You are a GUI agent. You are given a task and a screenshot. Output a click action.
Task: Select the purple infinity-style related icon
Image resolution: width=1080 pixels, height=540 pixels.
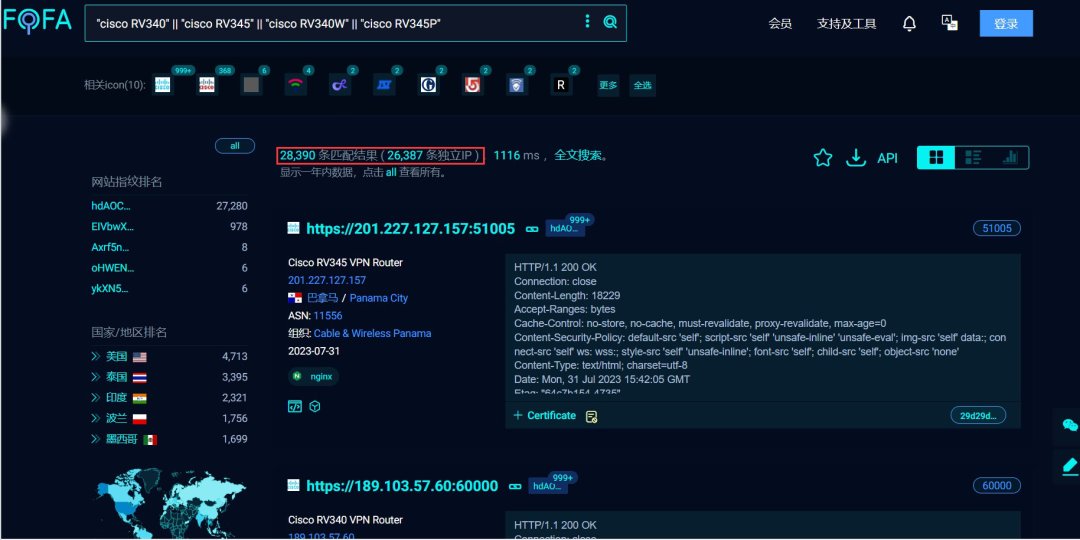coord(340,85)
